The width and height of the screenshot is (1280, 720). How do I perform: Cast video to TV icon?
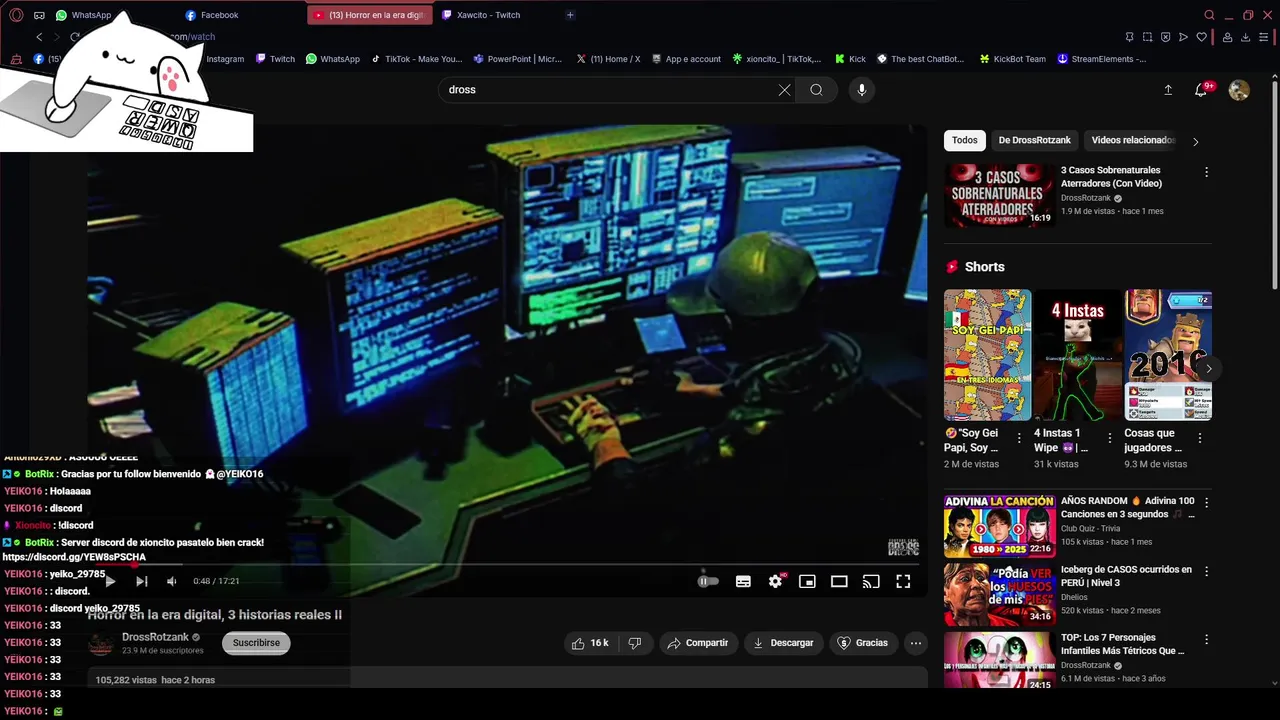tap(871, 581)
